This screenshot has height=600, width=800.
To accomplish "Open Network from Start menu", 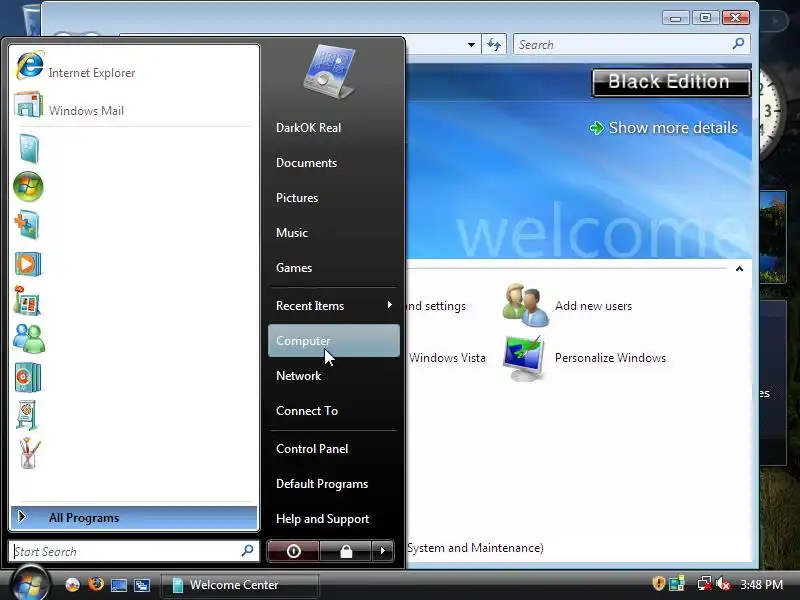I will (334, 376).
